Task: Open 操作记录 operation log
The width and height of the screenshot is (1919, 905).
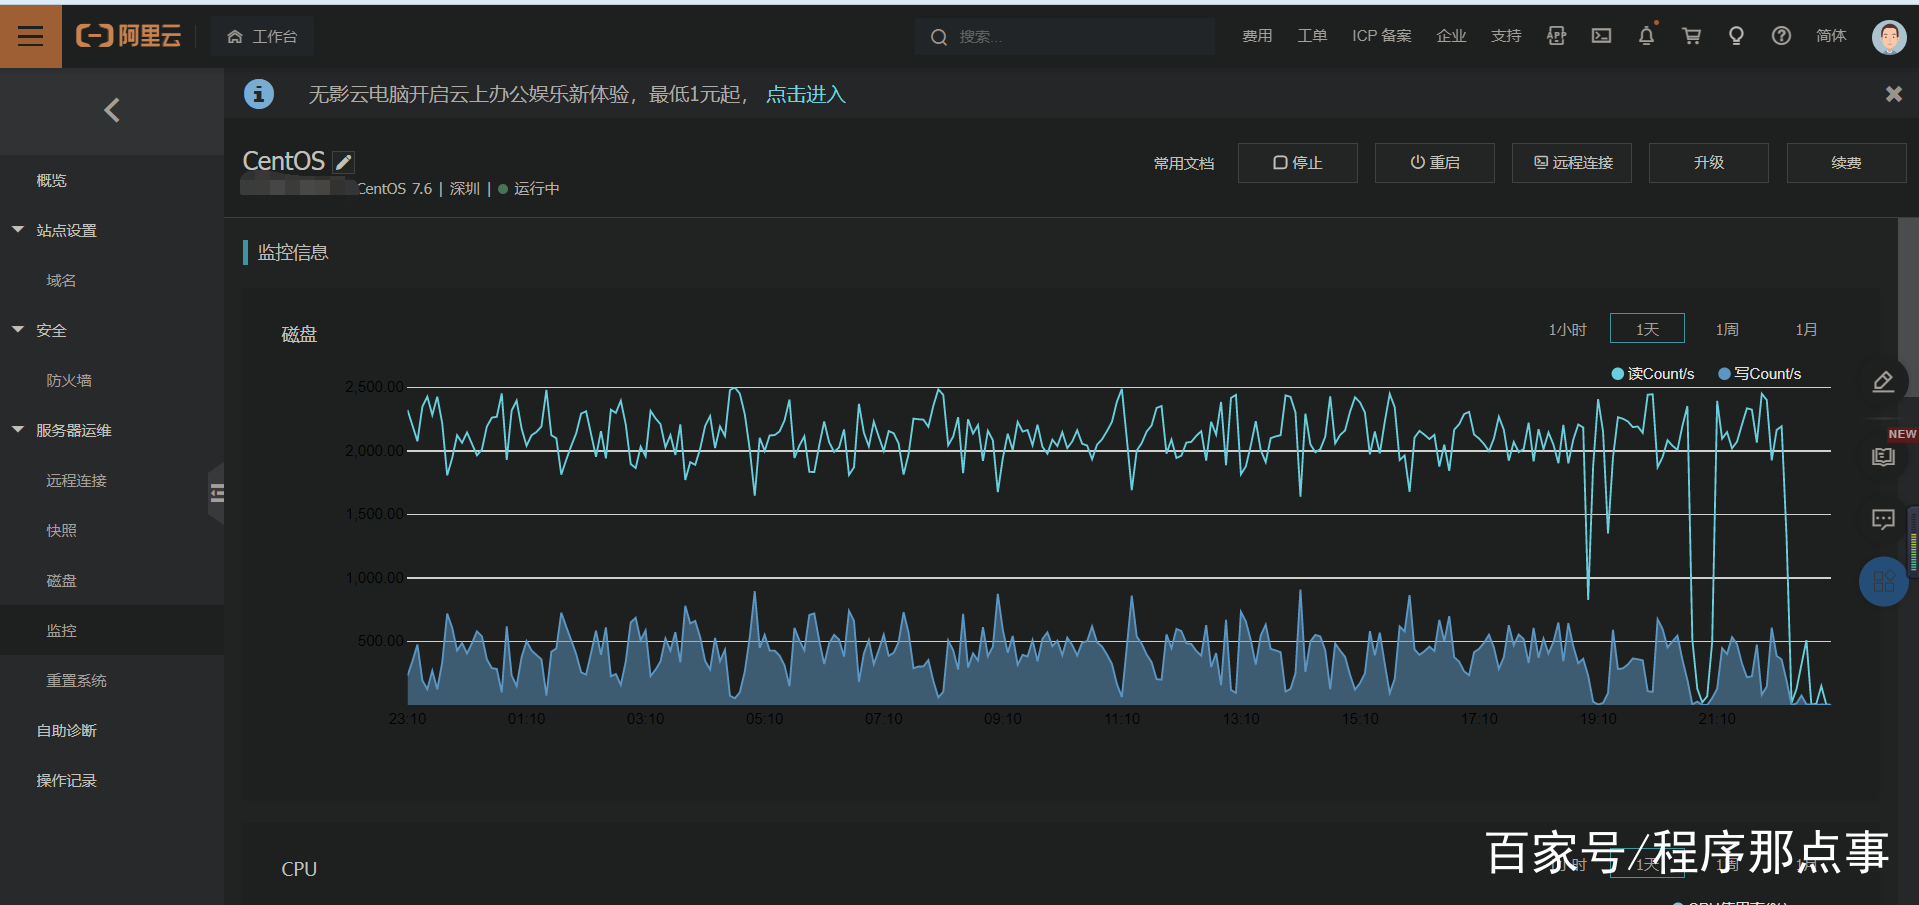Action: click(112, 780)
